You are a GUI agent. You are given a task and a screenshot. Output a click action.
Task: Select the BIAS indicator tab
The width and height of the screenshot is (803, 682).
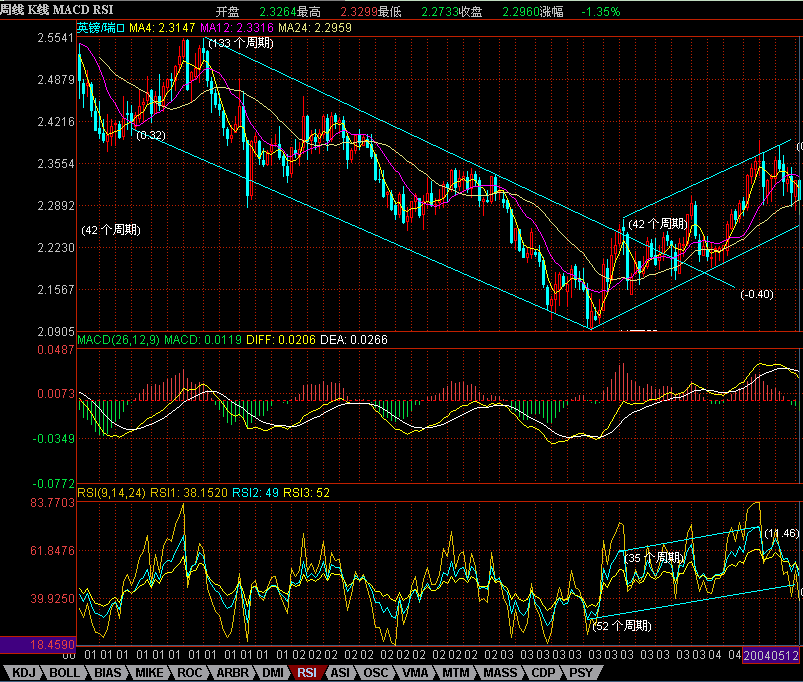tap(110, 673)
